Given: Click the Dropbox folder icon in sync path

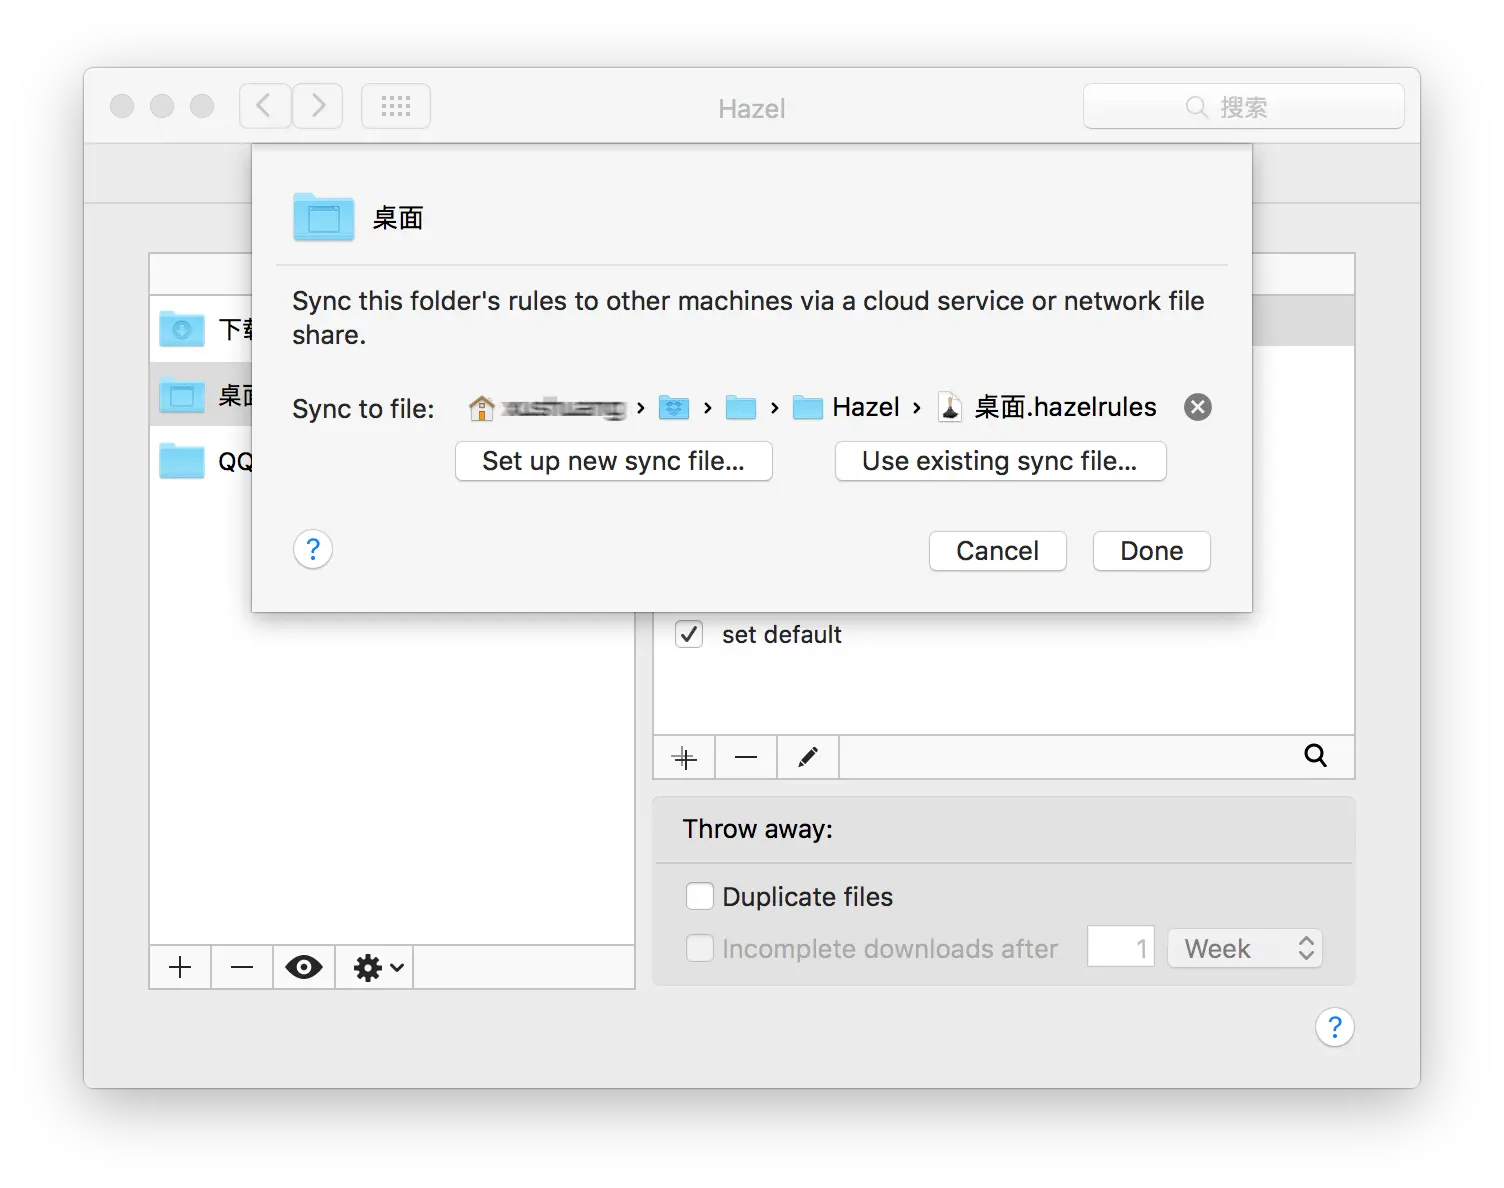Looking at the screenshot, I should (x=674, y=407).
